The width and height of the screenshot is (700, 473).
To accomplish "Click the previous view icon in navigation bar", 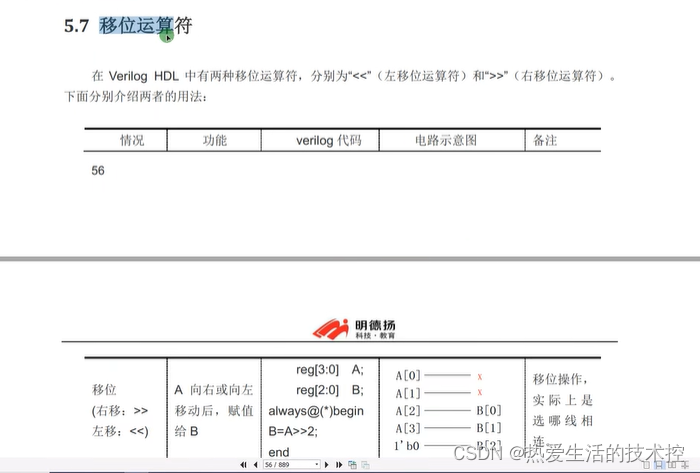I will click(351, 465).
